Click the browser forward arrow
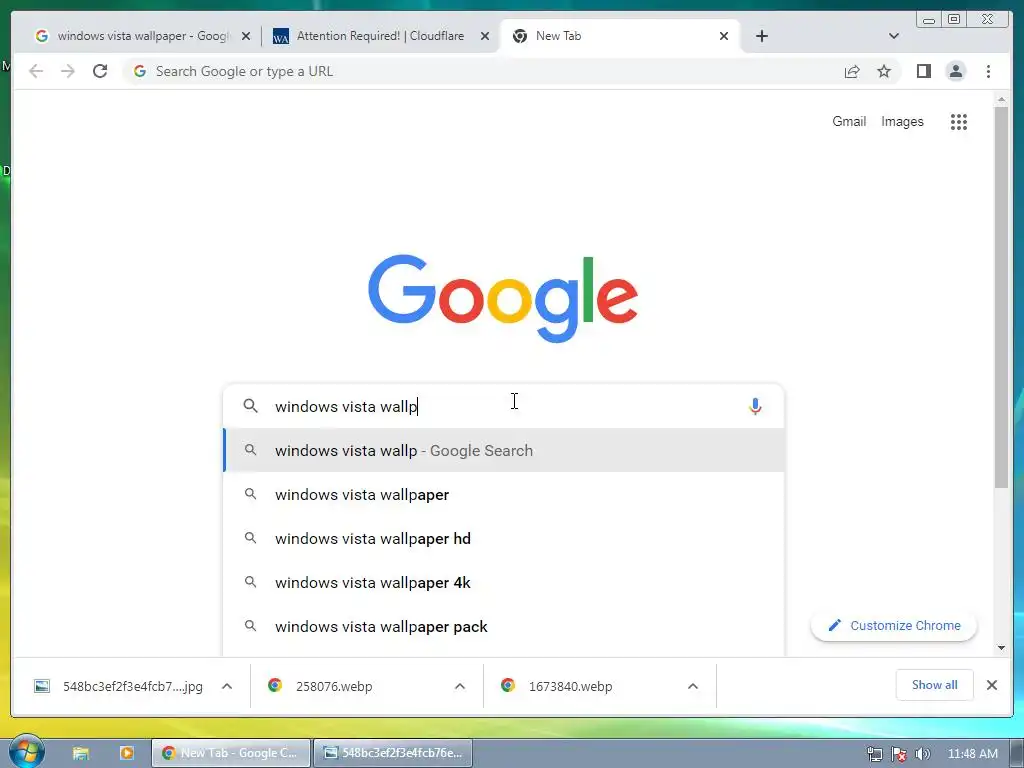Screen dimensions: 1024x768 [x=68, y=71]
